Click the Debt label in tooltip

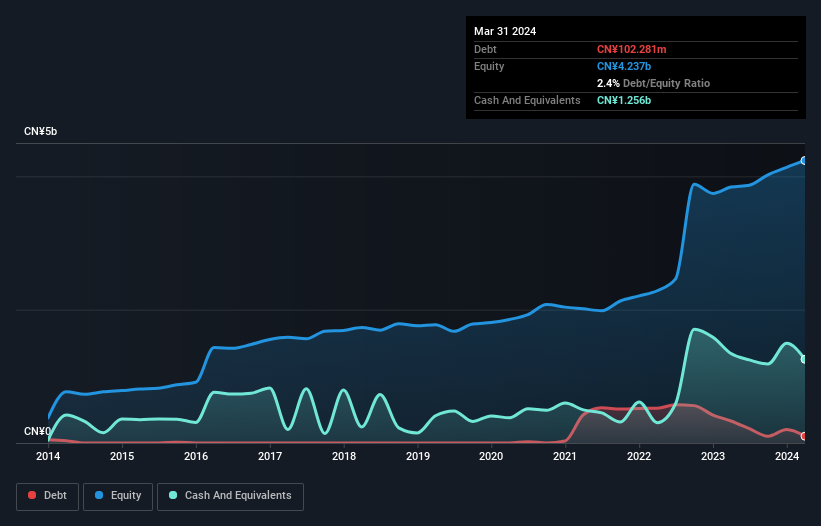click(485, 49)
